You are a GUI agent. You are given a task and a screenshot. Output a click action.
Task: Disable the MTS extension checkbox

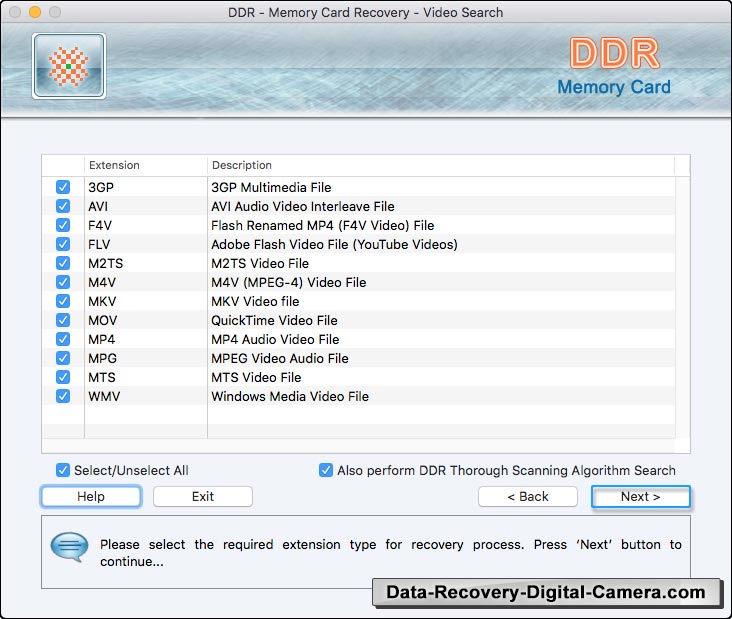click(63, 377)
